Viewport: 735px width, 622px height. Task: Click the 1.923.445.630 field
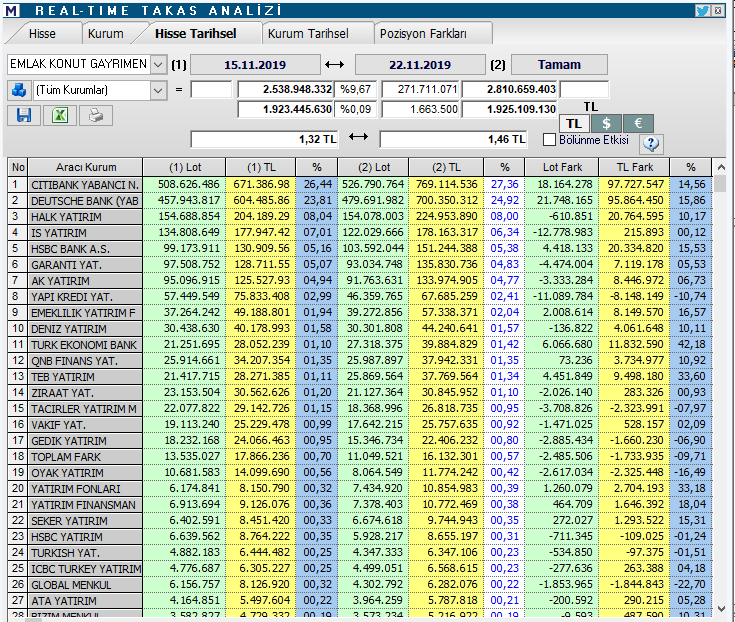[285, 110]
